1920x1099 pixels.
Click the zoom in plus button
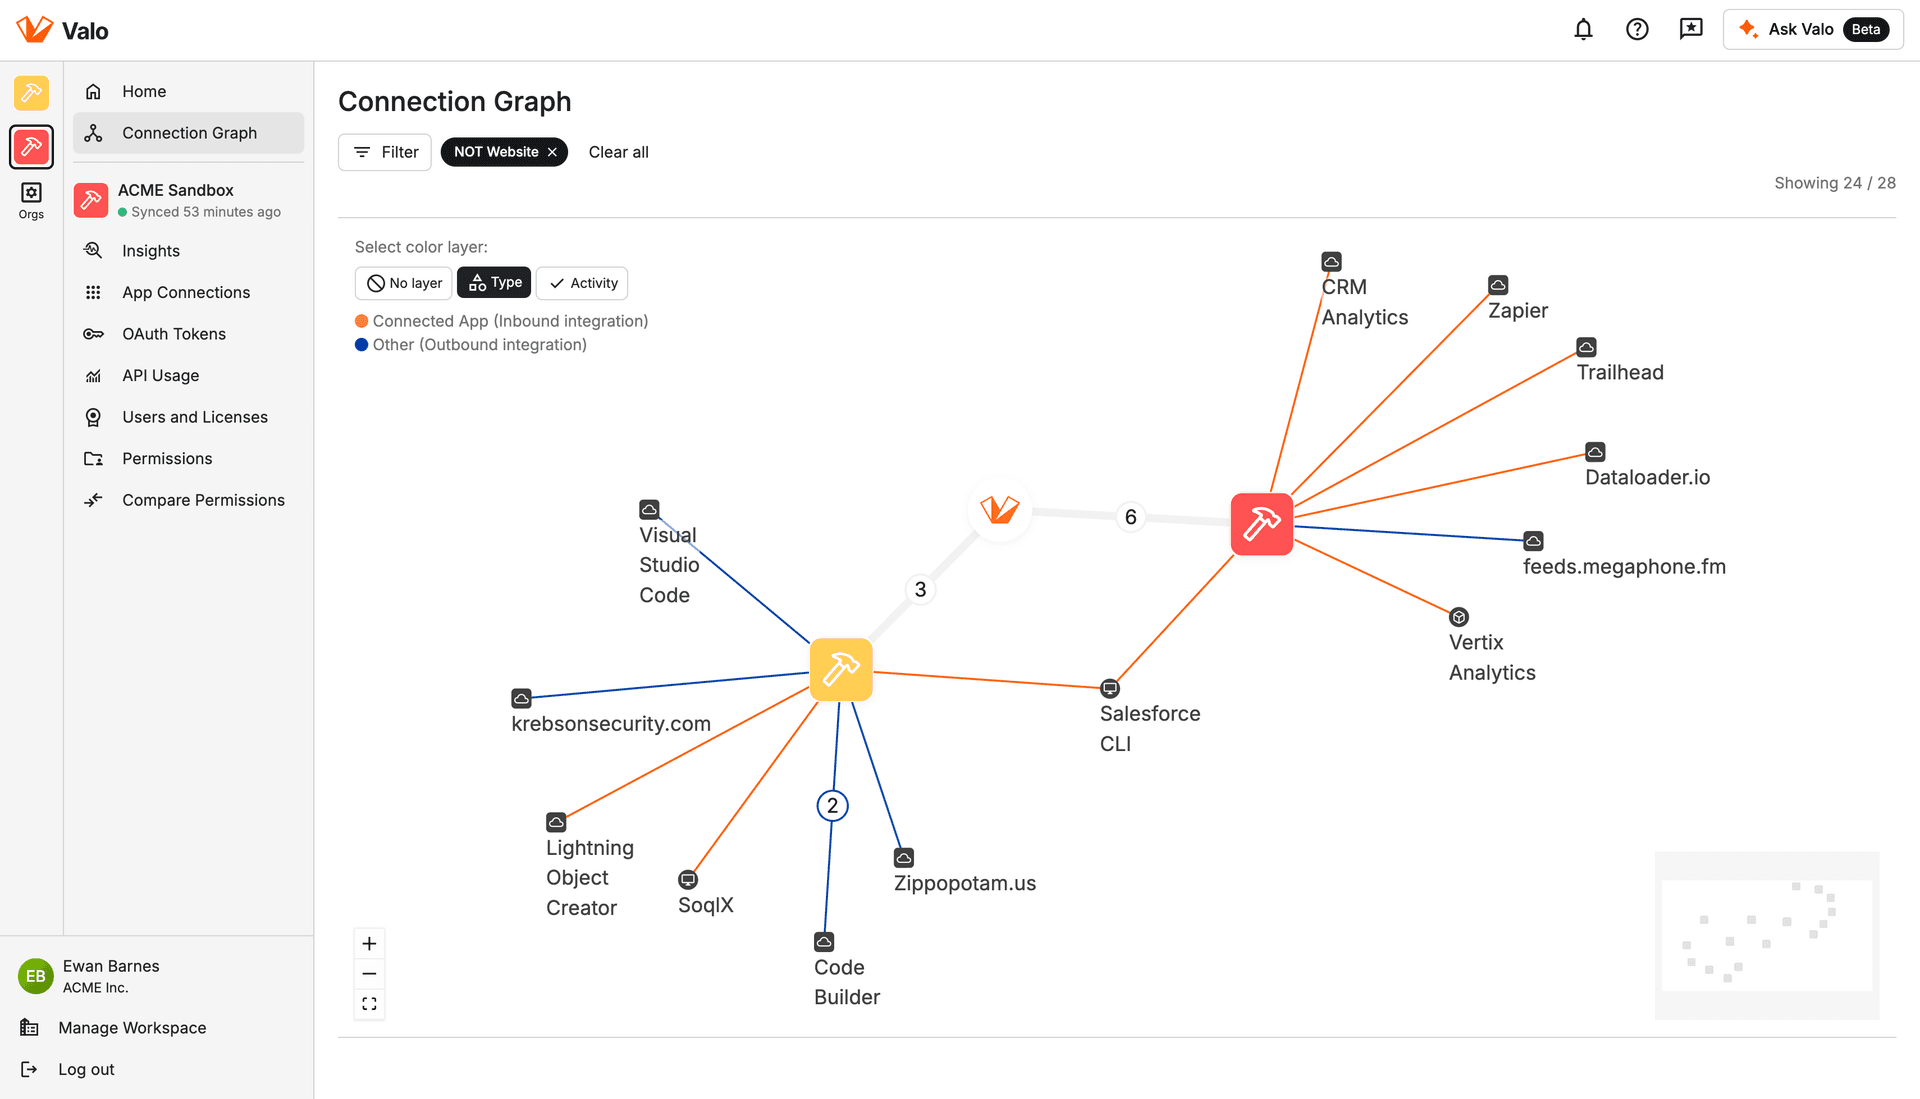point(369,944)
